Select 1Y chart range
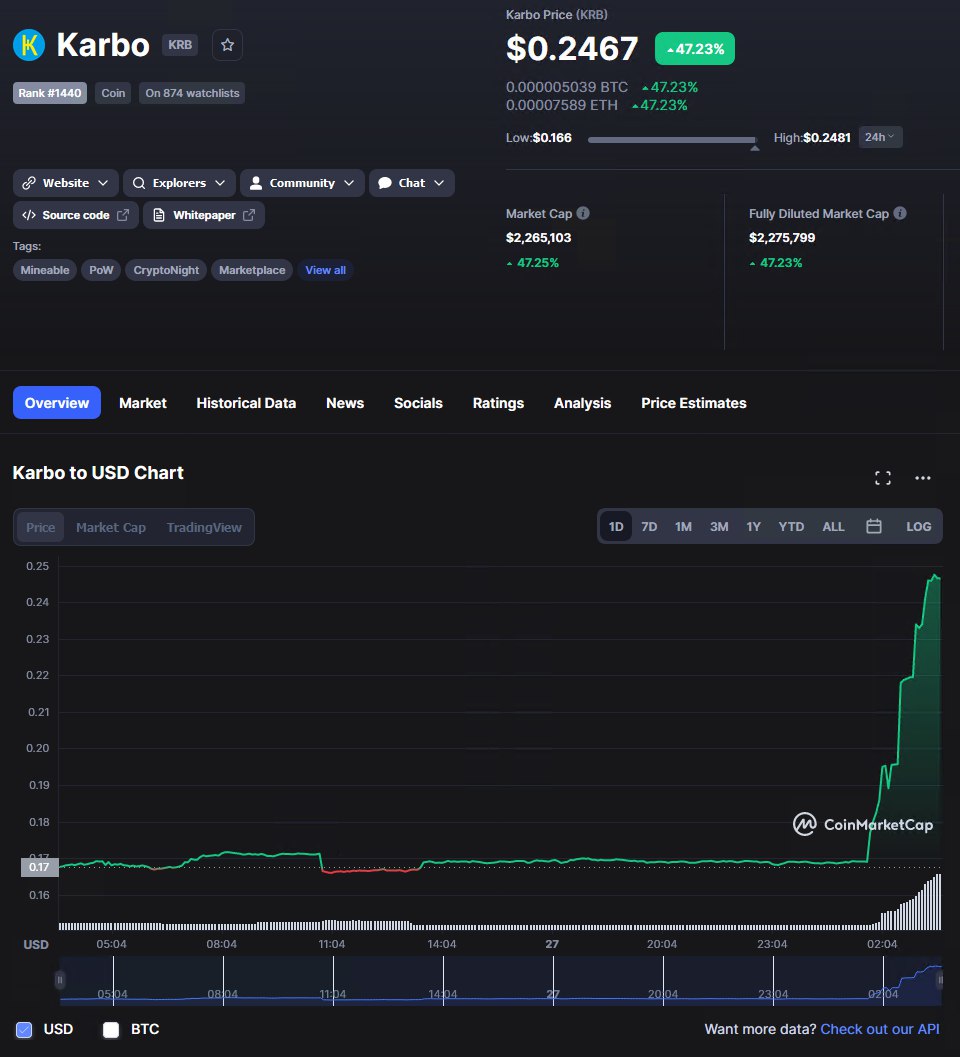The image size is (960, 1057). [754, 526]
